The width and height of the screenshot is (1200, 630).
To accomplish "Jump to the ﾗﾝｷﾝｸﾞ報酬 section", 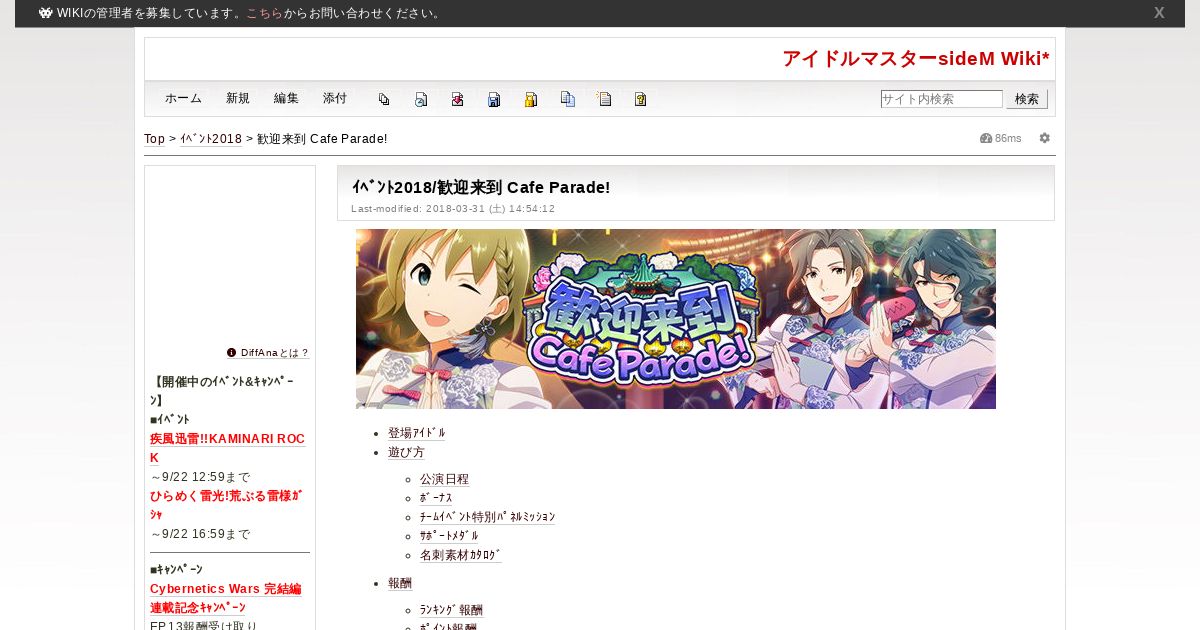I will 451,610.
